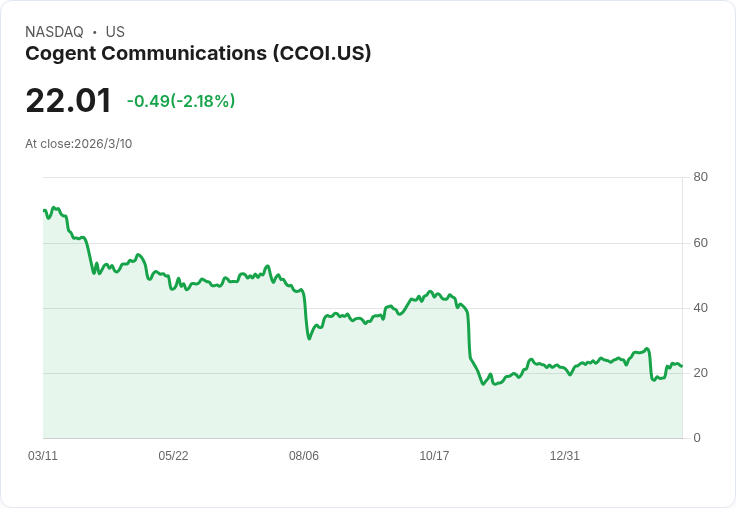Click the chart line's leftmost starting point
Image resolution: width=736 pixels, height=508 pixels.
coord(44,210)
